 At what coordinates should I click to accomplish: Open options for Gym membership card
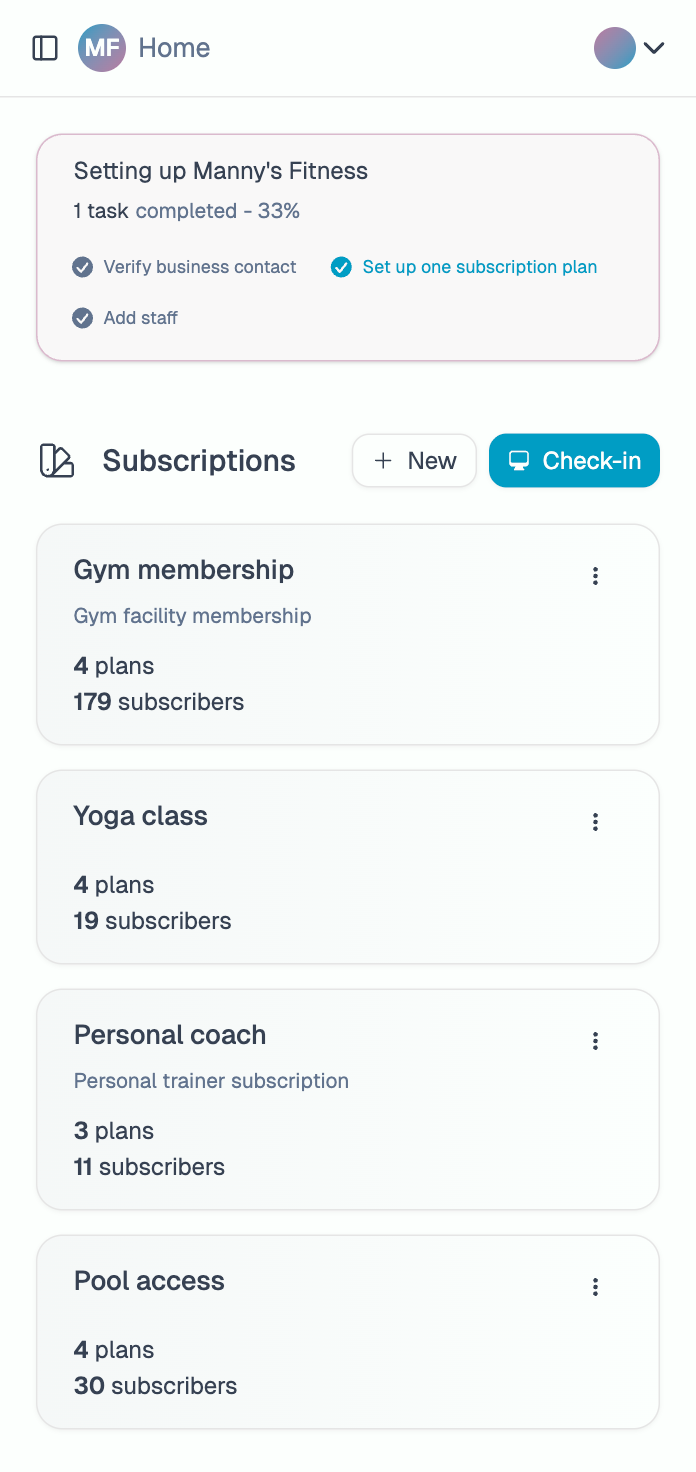595,576
